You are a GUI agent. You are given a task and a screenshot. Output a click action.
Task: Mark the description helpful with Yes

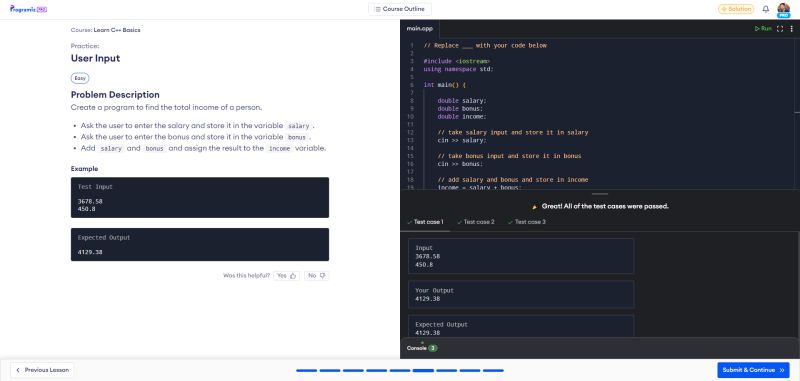click(286, 275)
